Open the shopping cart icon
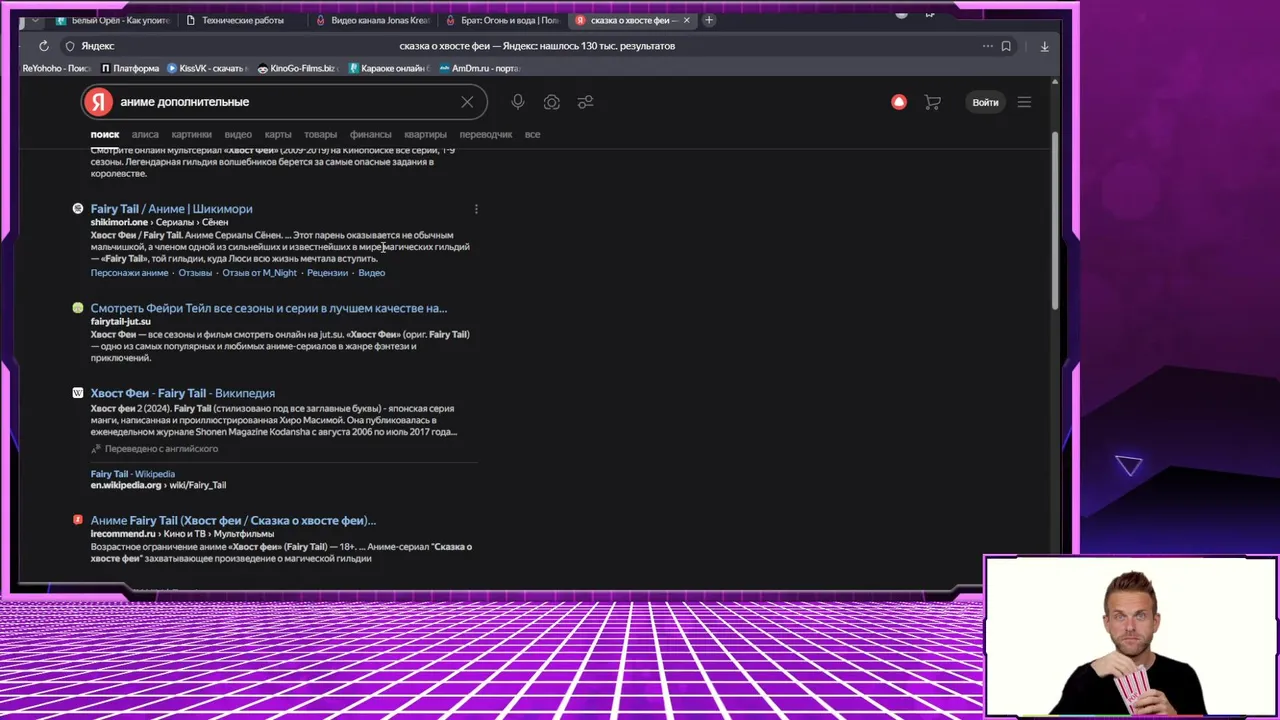This screenshot has width=1280, height=720. pyautogui.click(x=933, y=102)
